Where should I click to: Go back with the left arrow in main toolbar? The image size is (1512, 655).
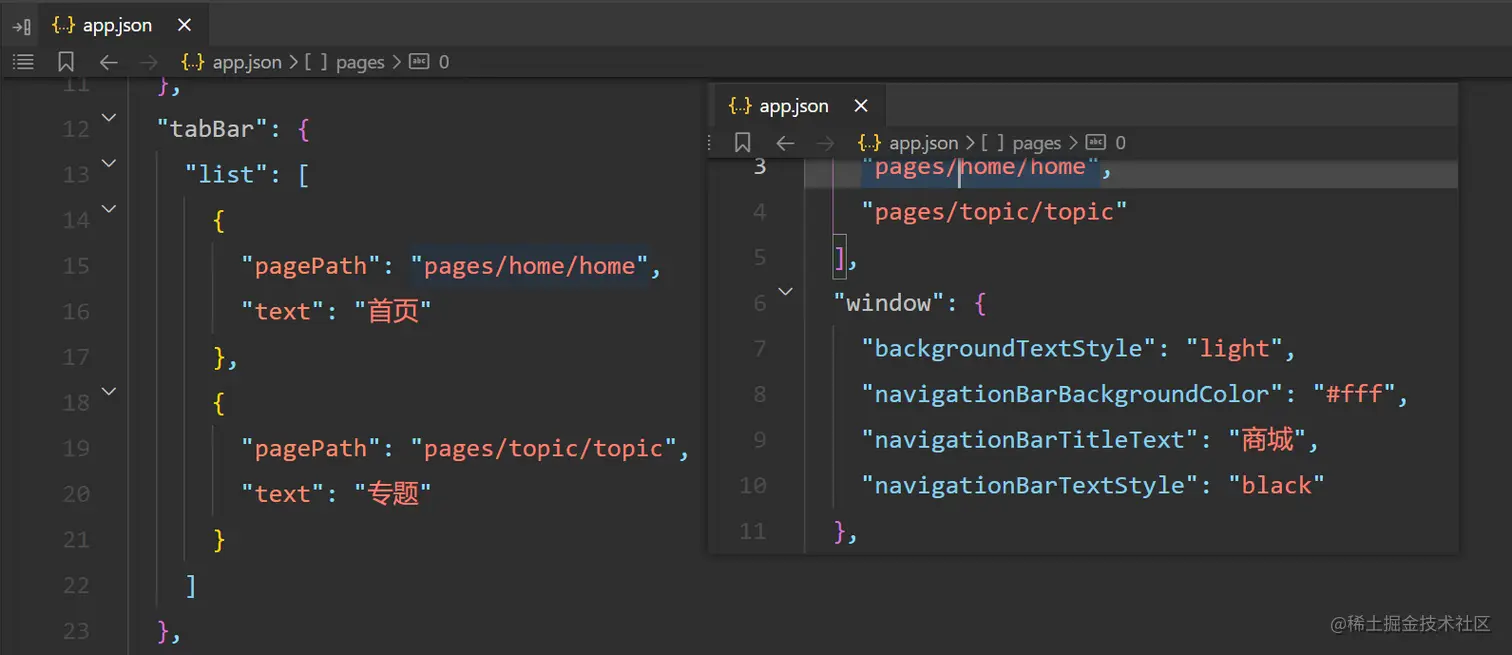[108, 62]
